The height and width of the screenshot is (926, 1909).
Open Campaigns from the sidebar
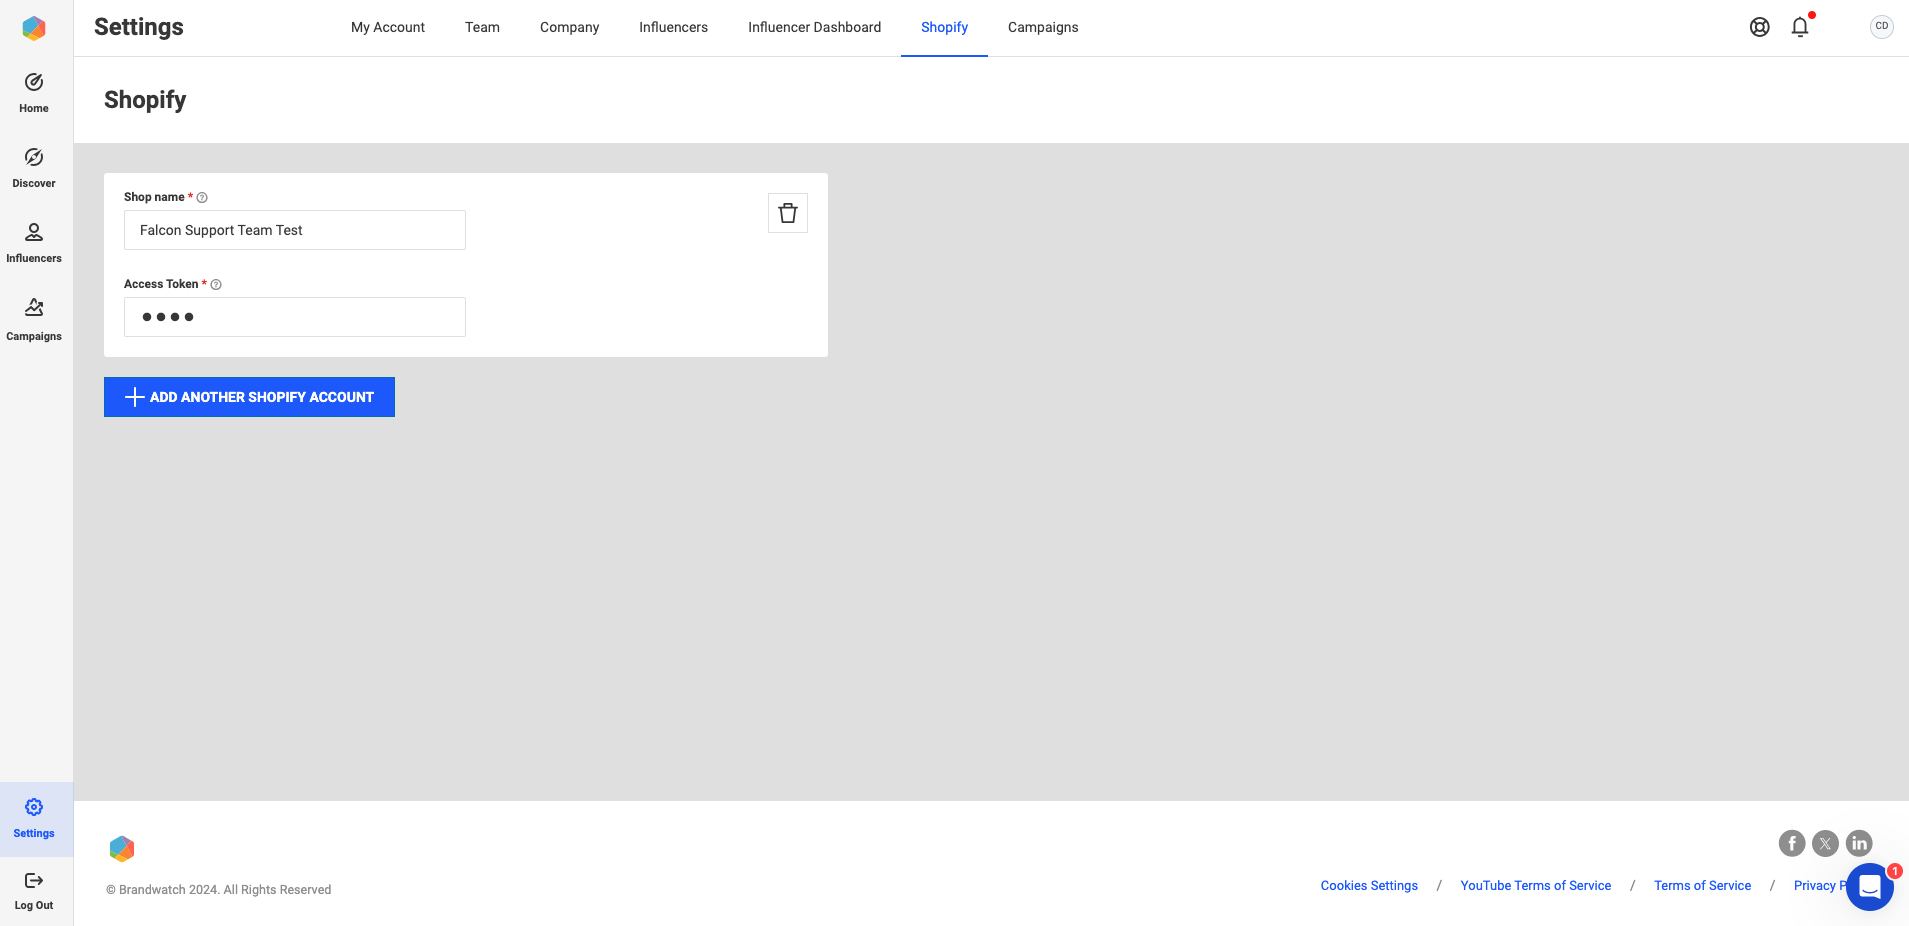[34, 320]
